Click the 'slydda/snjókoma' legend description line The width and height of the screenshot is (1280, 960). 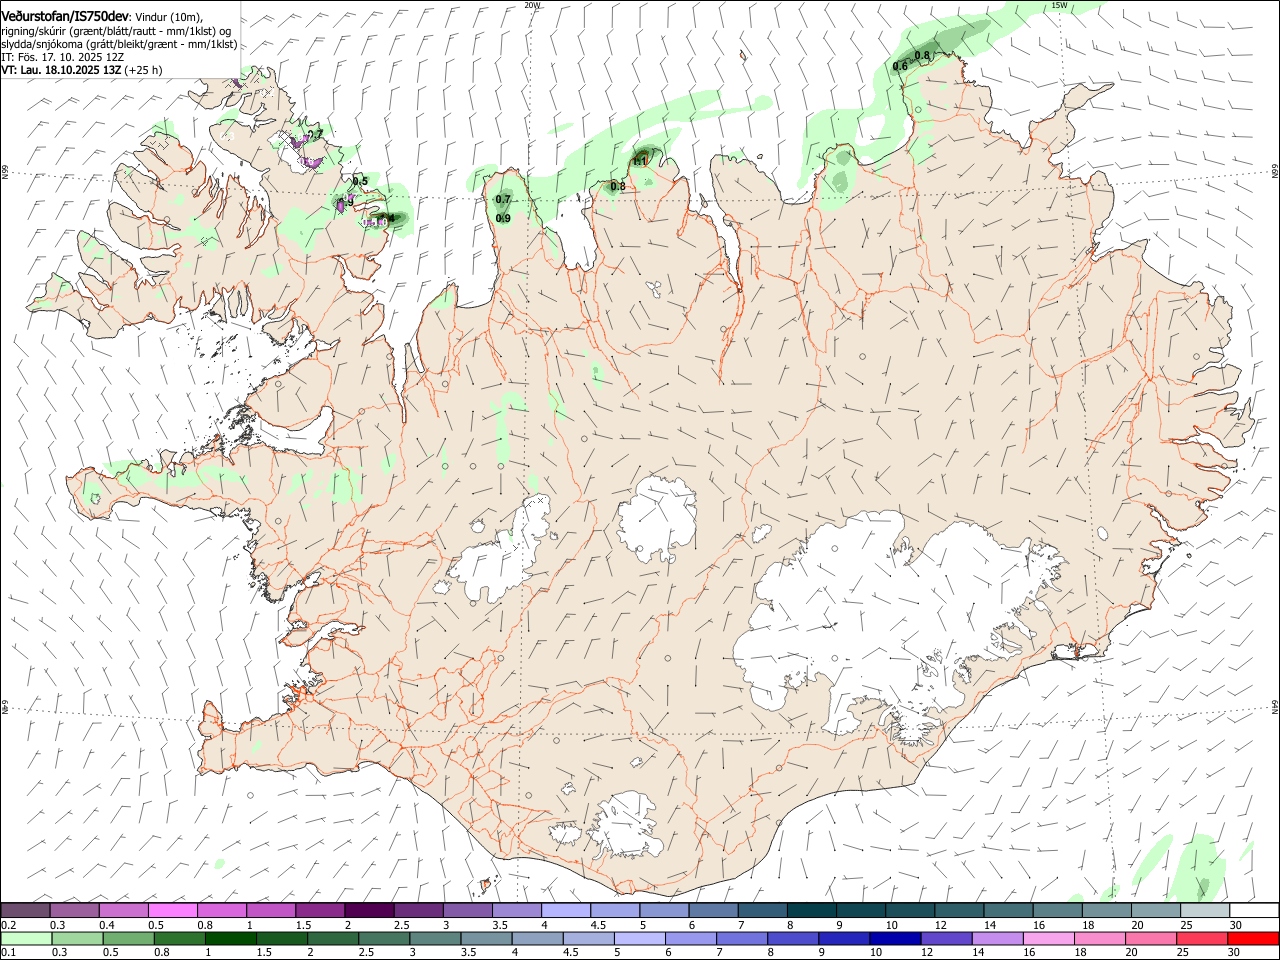[119, 44]
